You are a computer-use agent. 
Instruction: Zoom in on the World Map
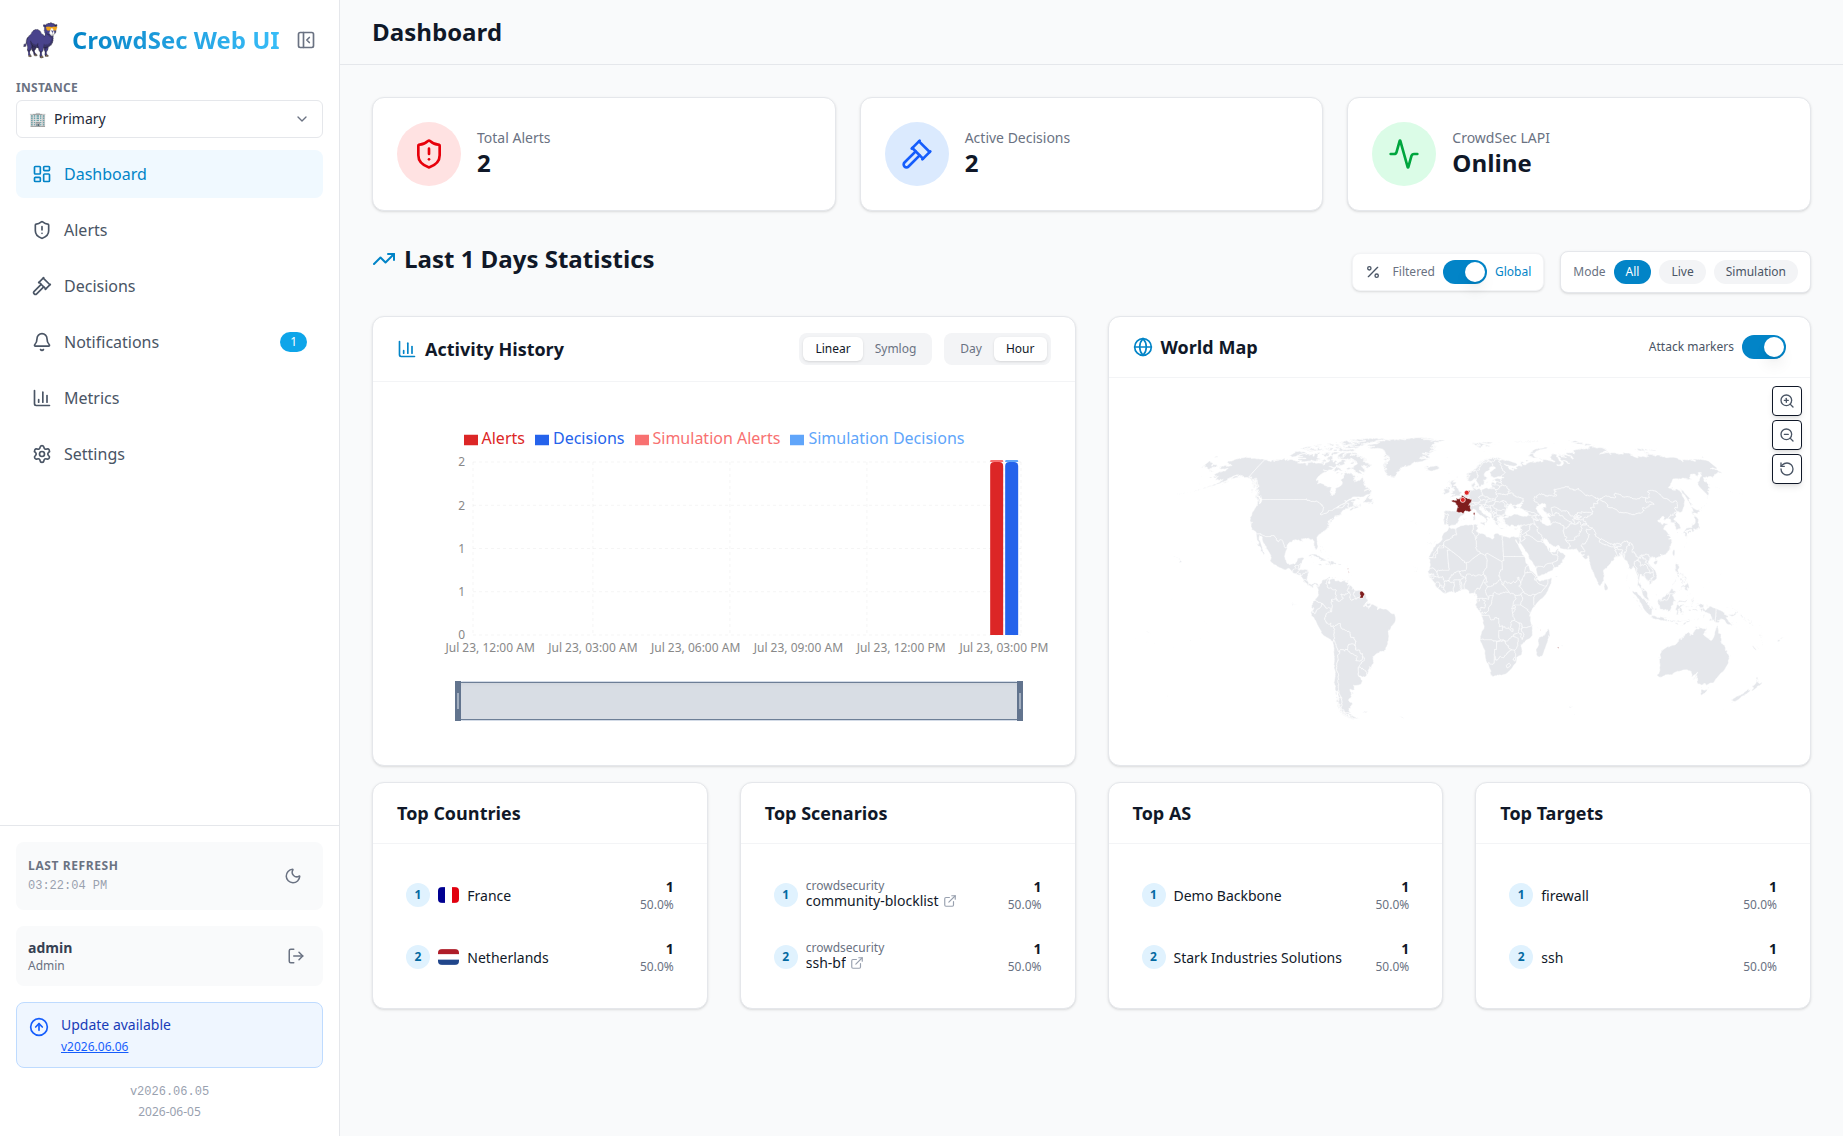point(1787,401)
